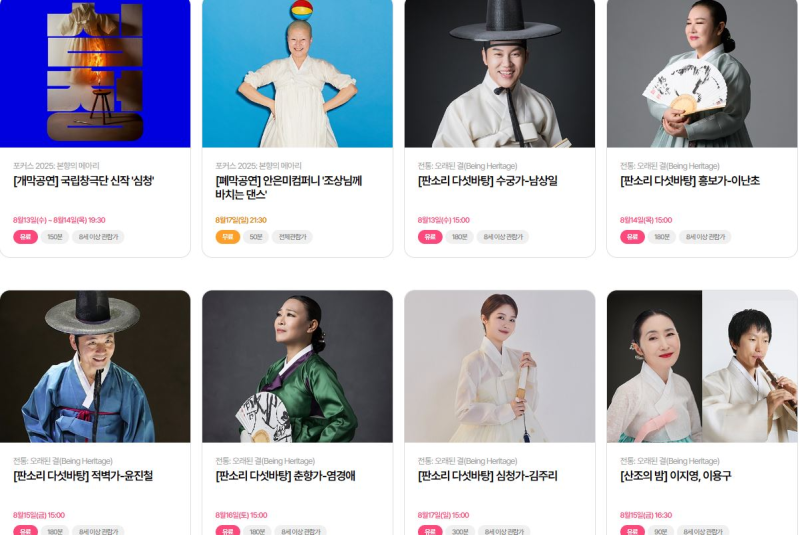
Task: Open title link [판소리 다섯바탕] 적벽가-윤진철
Action: click(x=83, y=476)
